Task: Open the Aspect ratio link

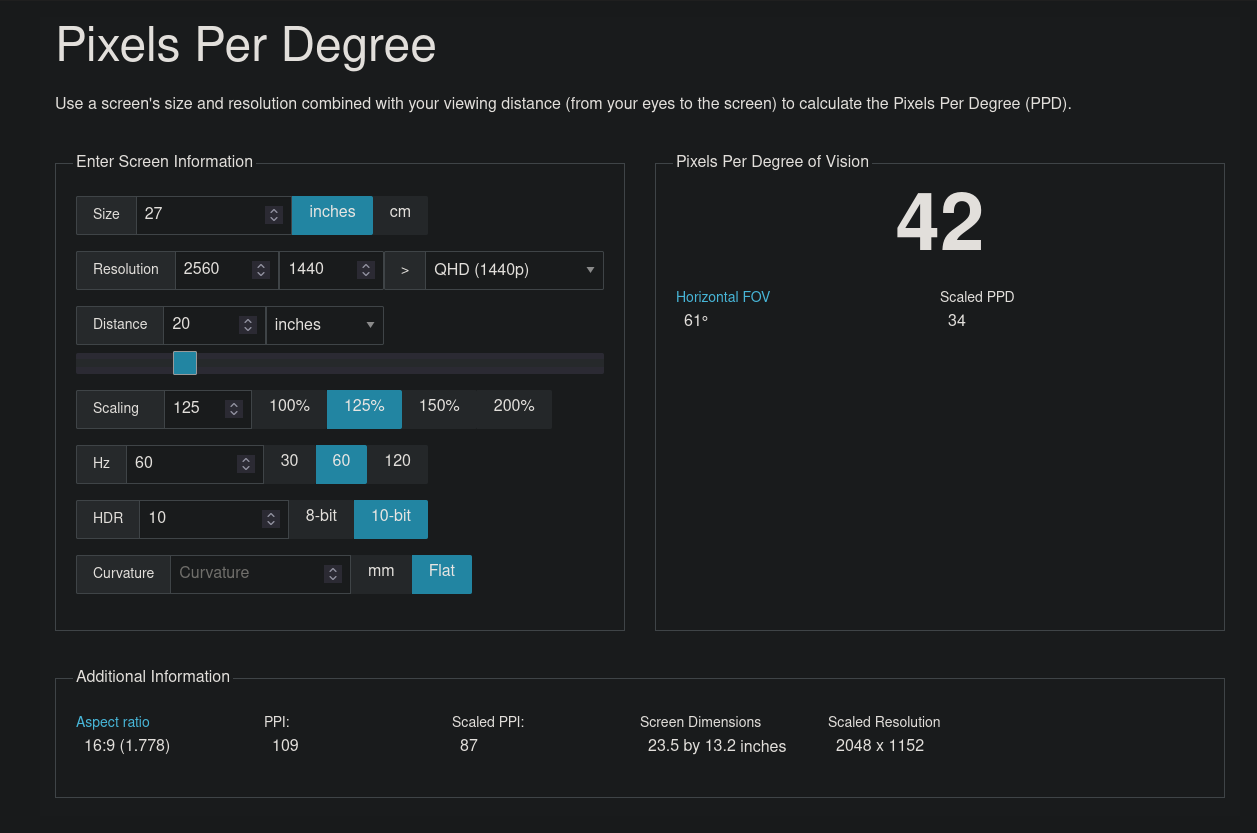Action: tap(113, 722)
